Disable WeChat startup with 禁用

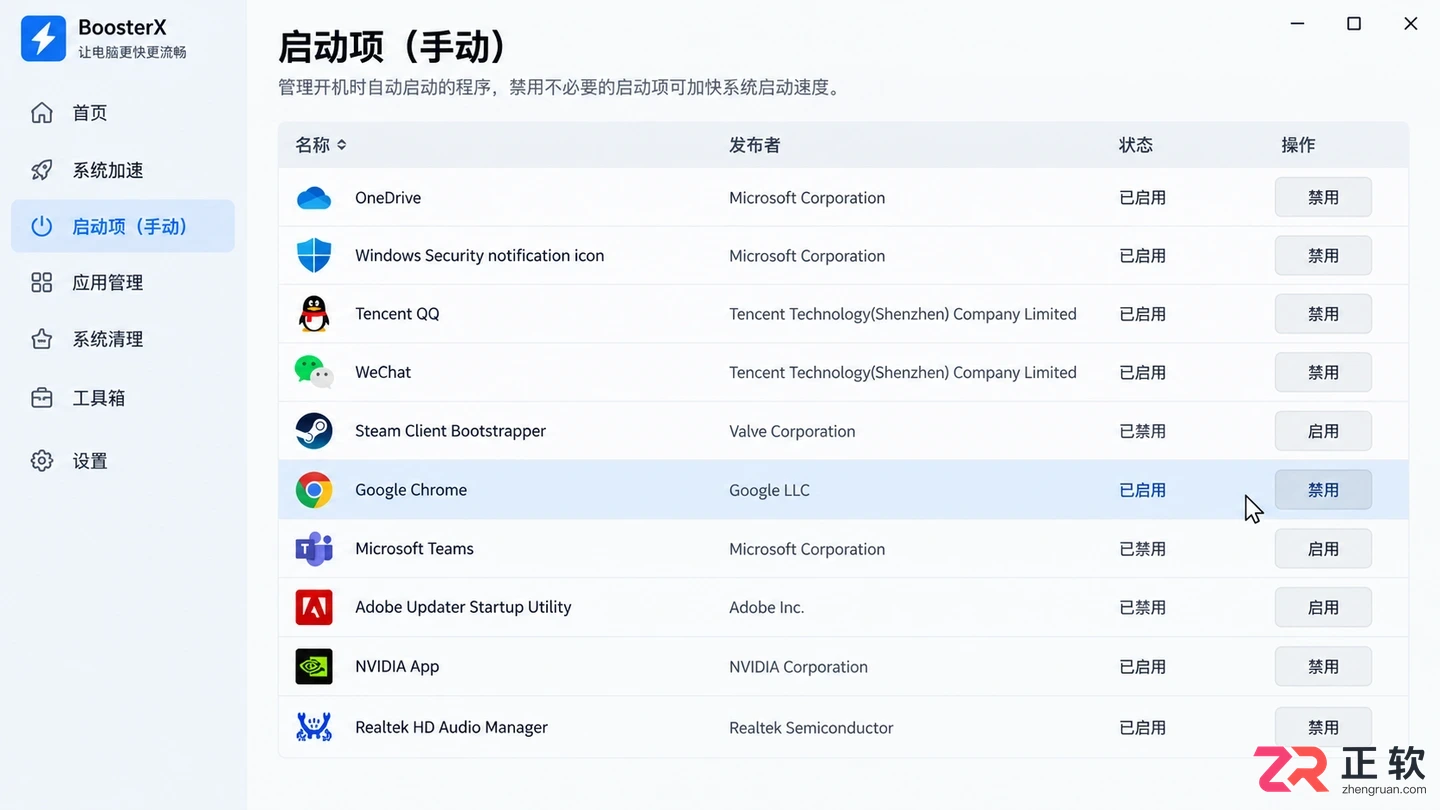(1323, 373)
